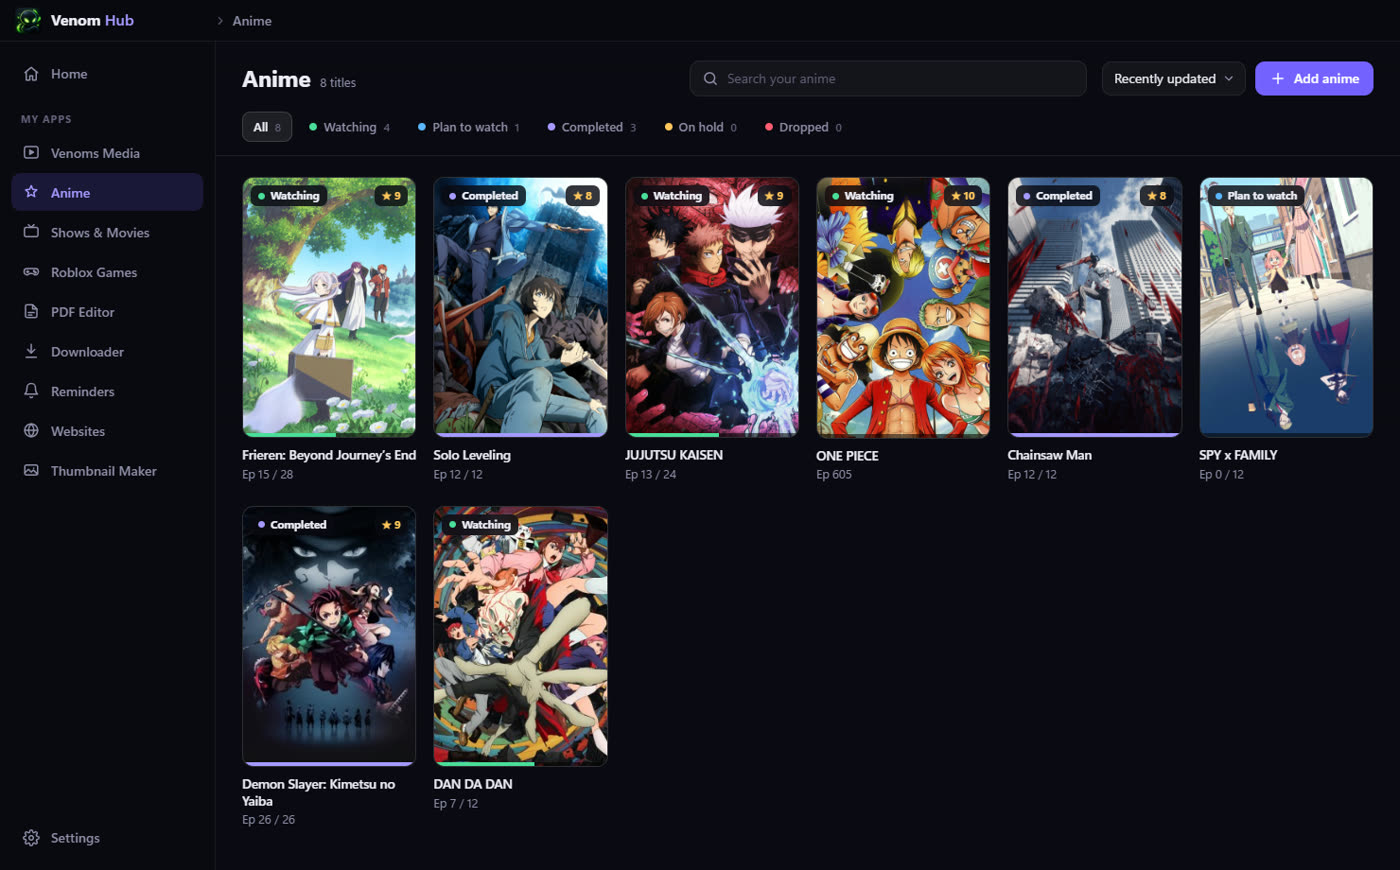Go to Home in the sidebar

(x=107, y=74)
